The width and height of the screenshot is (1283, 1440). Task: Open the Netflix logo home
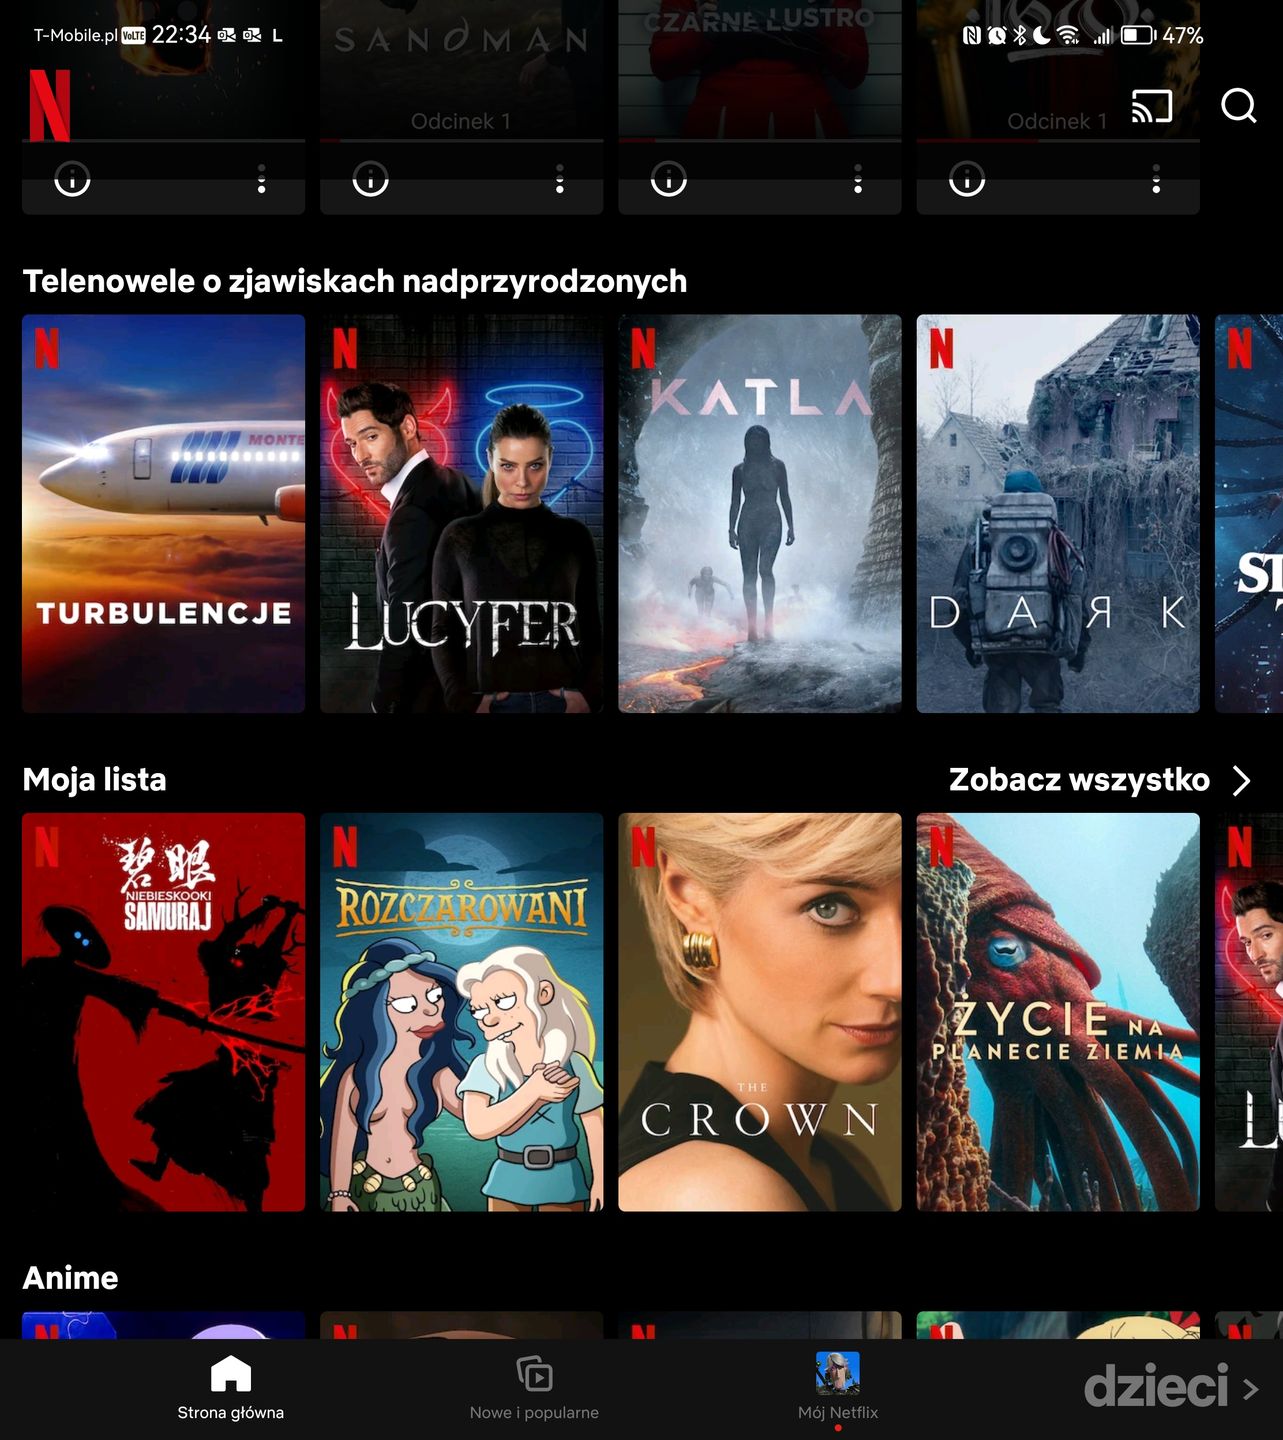(50, 105)
